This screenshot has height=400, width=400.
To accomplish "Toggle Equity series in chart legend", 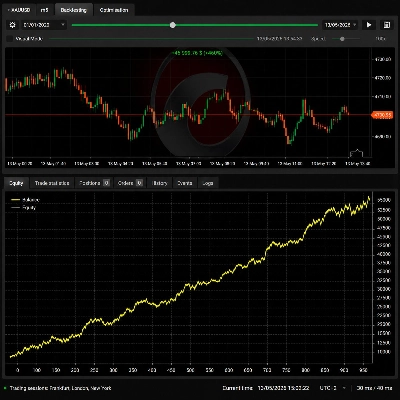I will point(24,207).
